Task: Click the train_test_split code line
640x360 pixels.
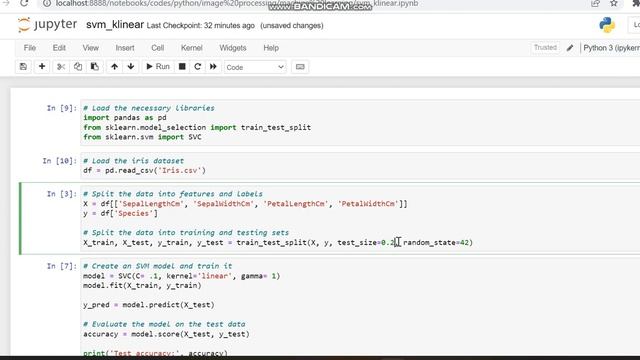Action: (278, 242)
